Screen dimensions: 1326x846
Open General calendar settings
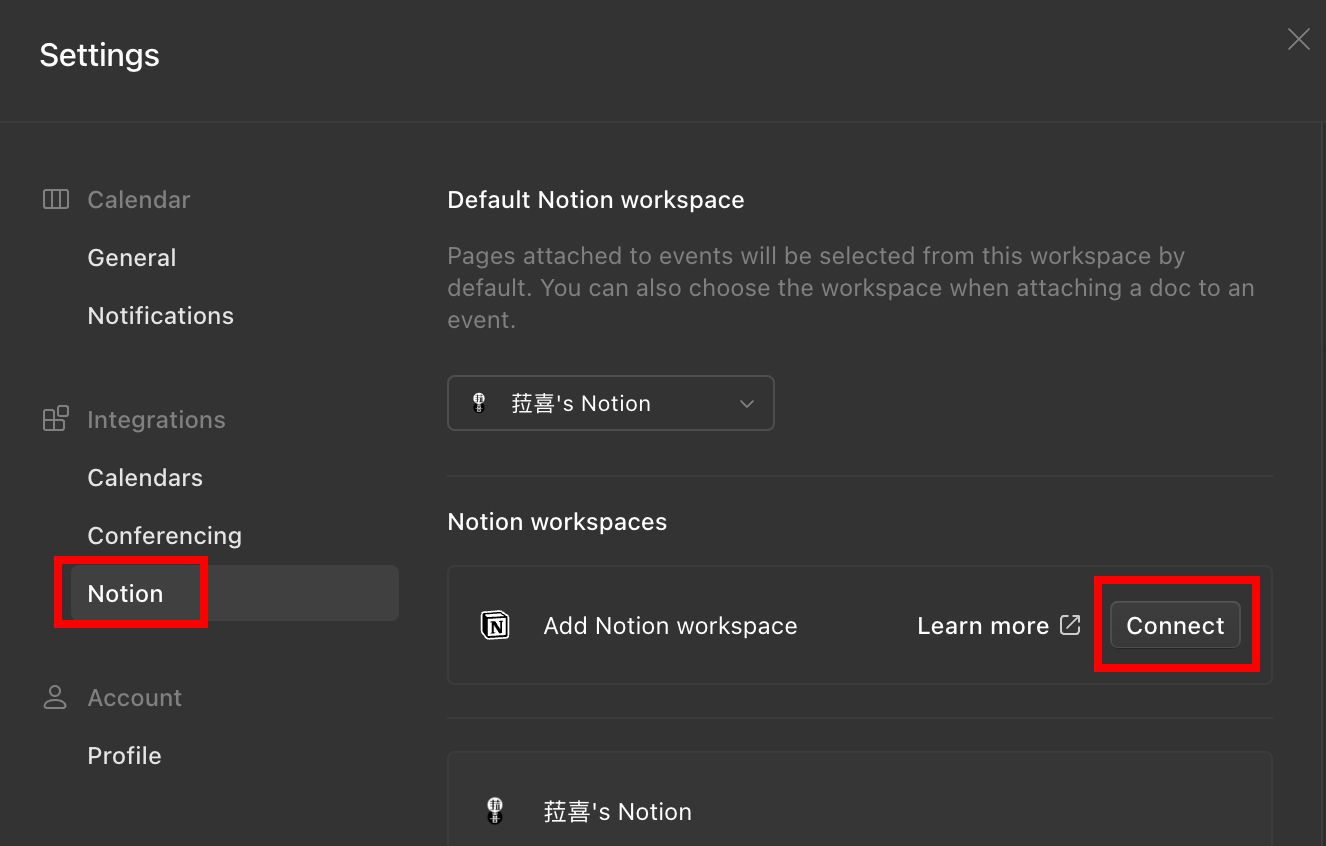pos(132,258)
